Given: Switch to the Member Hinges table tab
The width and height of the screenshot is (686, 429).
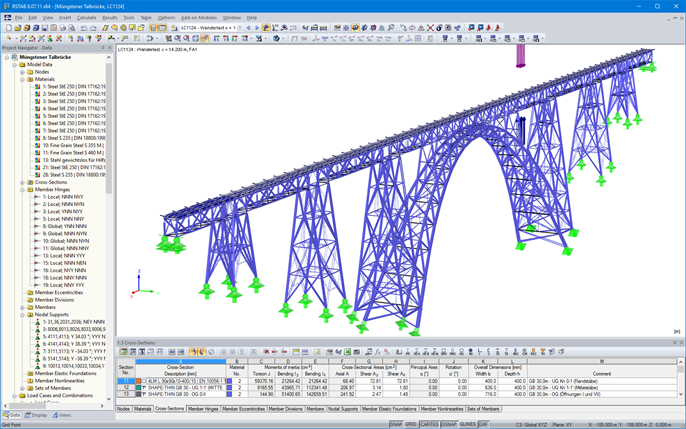Looking at the screenshot, I should [203, 409].
